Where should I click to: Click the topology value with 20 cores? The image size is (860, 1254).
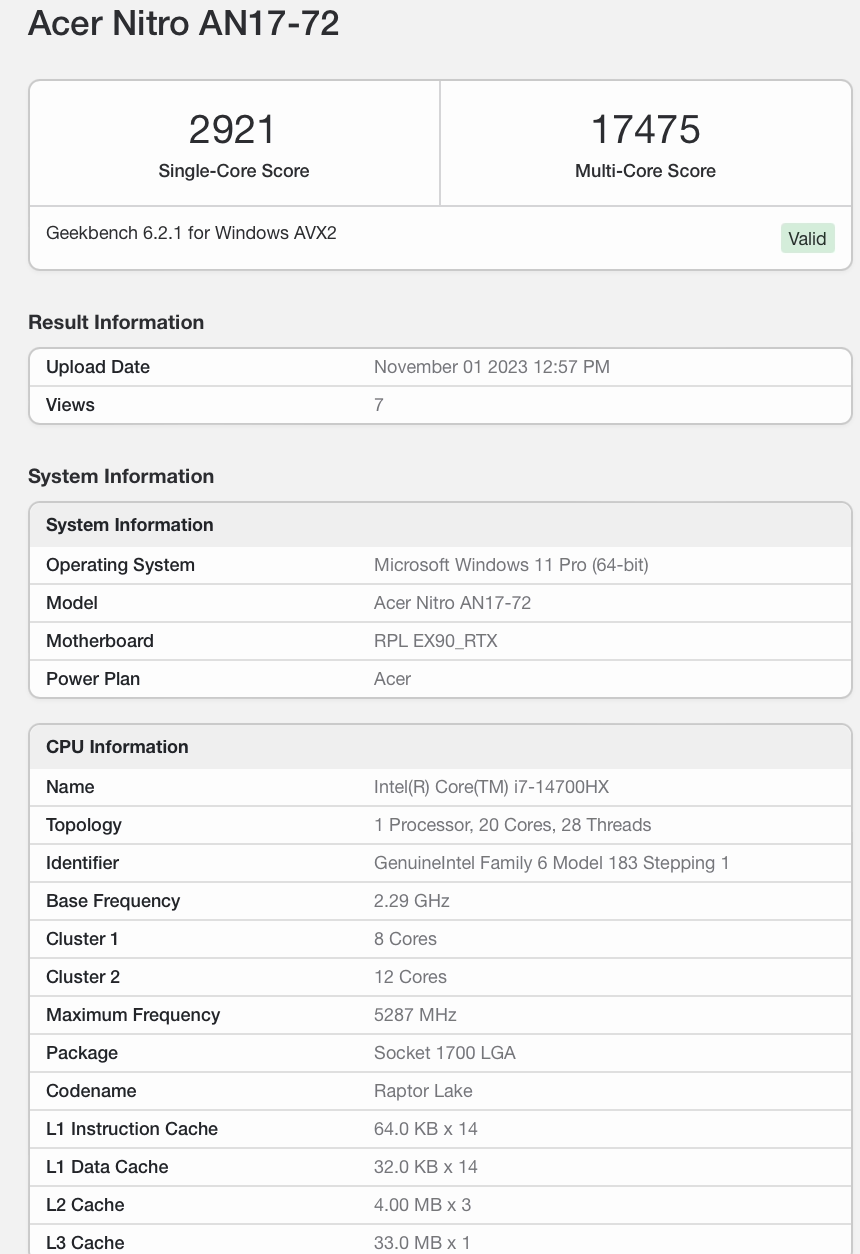pos(512,825)
